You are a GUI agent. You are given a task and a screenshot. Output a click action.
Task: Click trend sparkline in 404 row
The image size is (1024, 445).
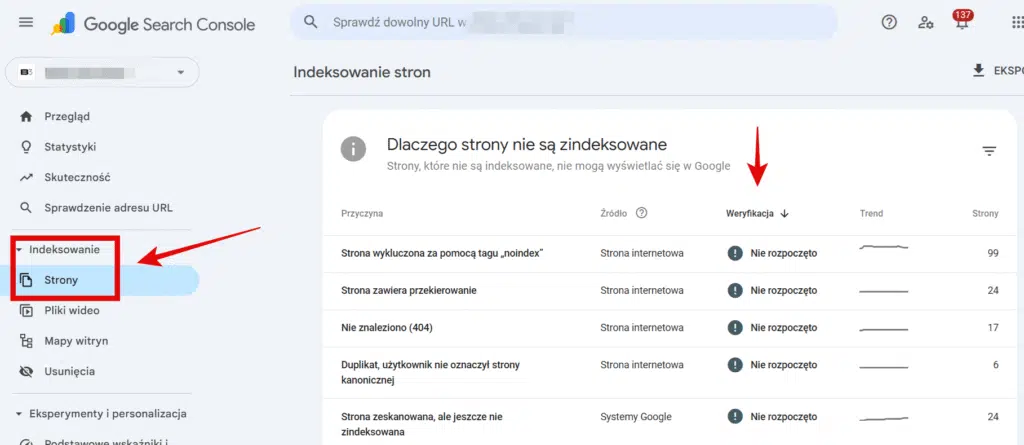coord(884,329)
